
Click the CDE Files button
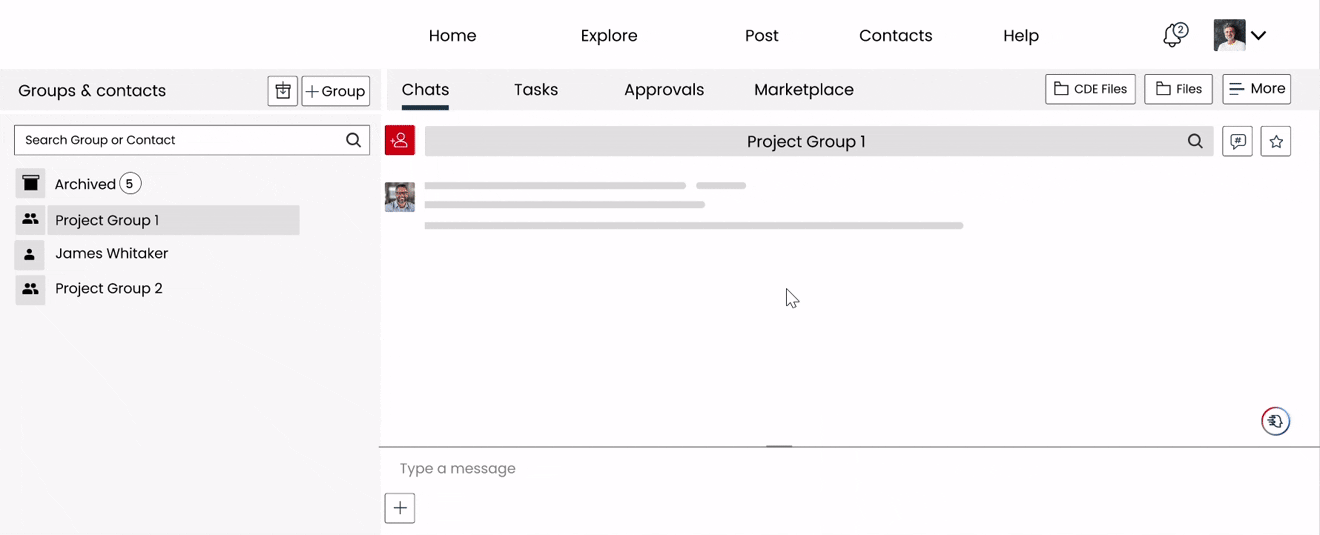click(1090, 89)
